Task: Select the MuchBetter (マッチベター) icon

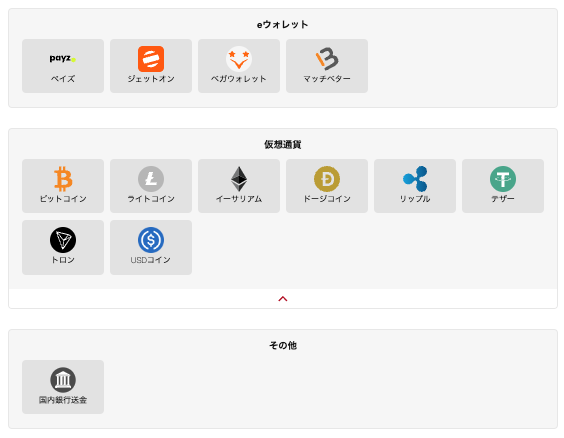Action: point(327,59)
